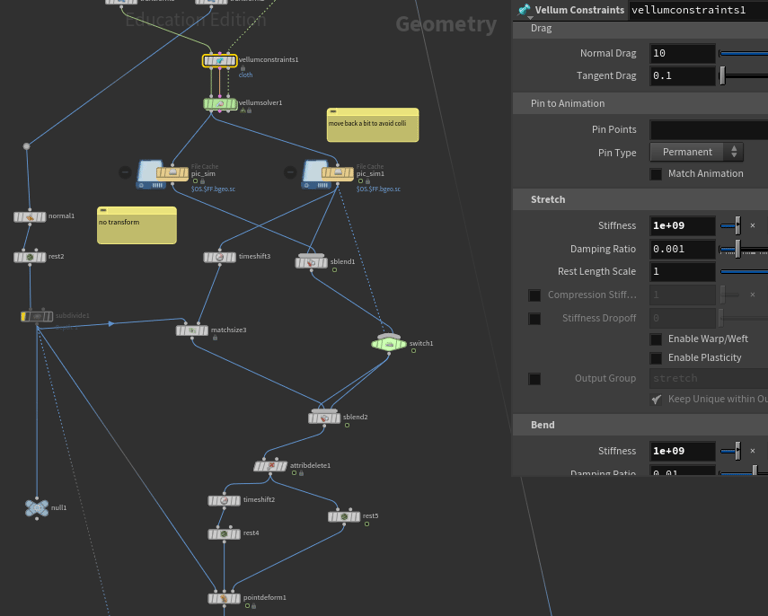Click the Stretch Damping Ratio slider

(744, 249)
